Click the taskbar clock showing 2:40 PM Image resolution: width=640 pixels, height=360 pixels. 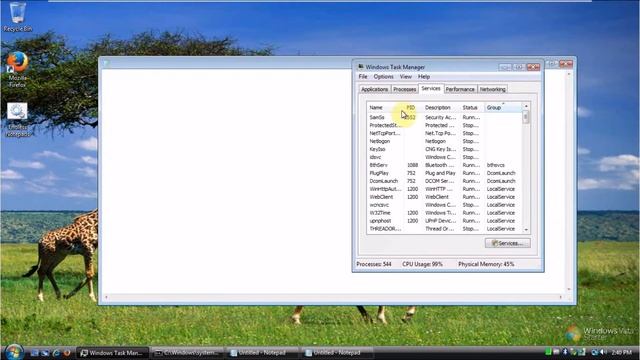coord(622,352)
